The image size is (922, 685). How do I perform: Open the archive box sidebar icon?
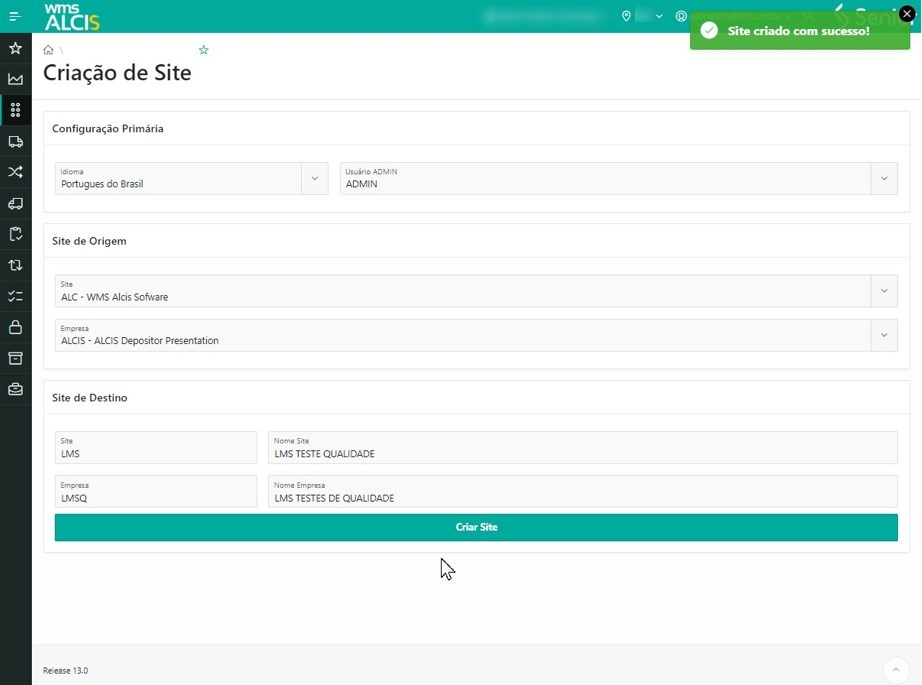click(x=15, y=358)
